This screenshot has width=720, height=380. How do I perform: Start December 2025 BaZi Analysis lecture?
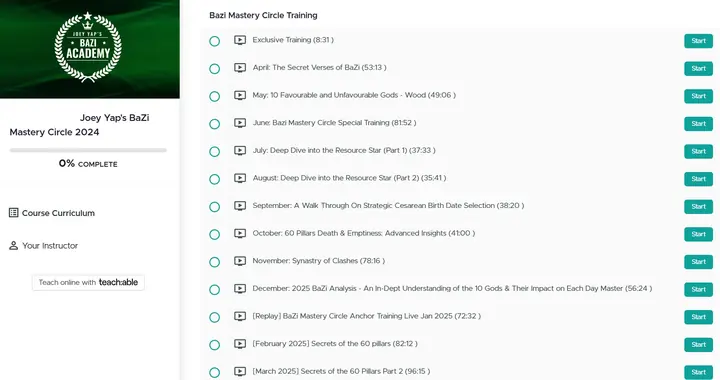pos(698,289)
